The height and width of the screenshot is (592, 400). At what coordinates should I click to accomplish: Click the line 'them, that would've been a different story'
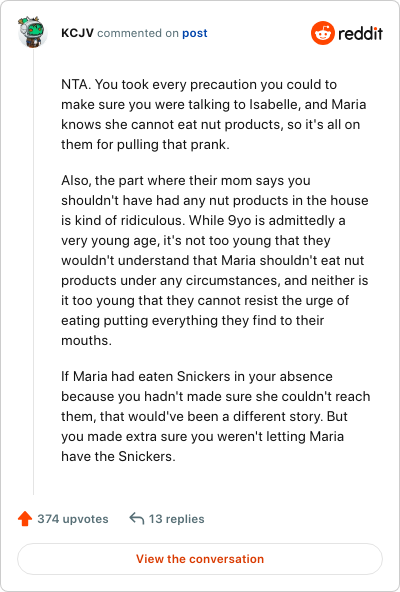click(x=204, y=416)
